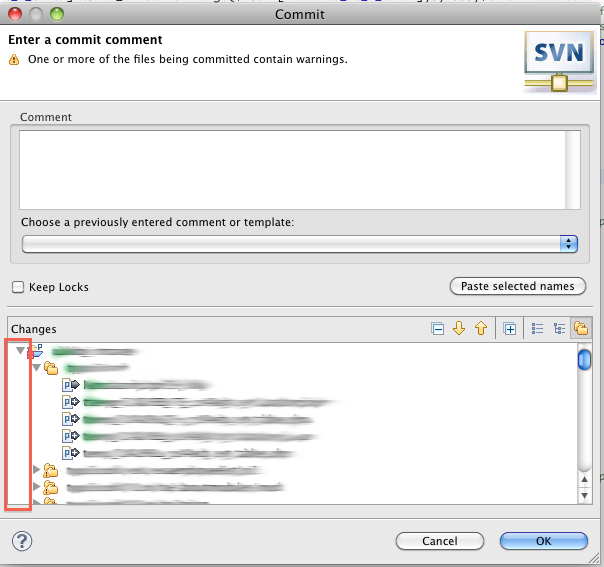Close the Commit dialog with red button
The image size is (604, 567).
[15, 14]
